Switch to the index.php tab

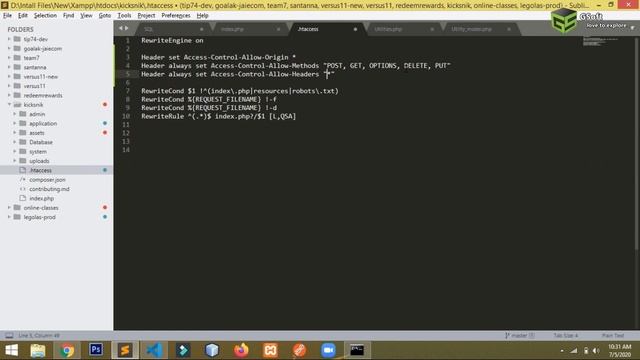[250, 29]
